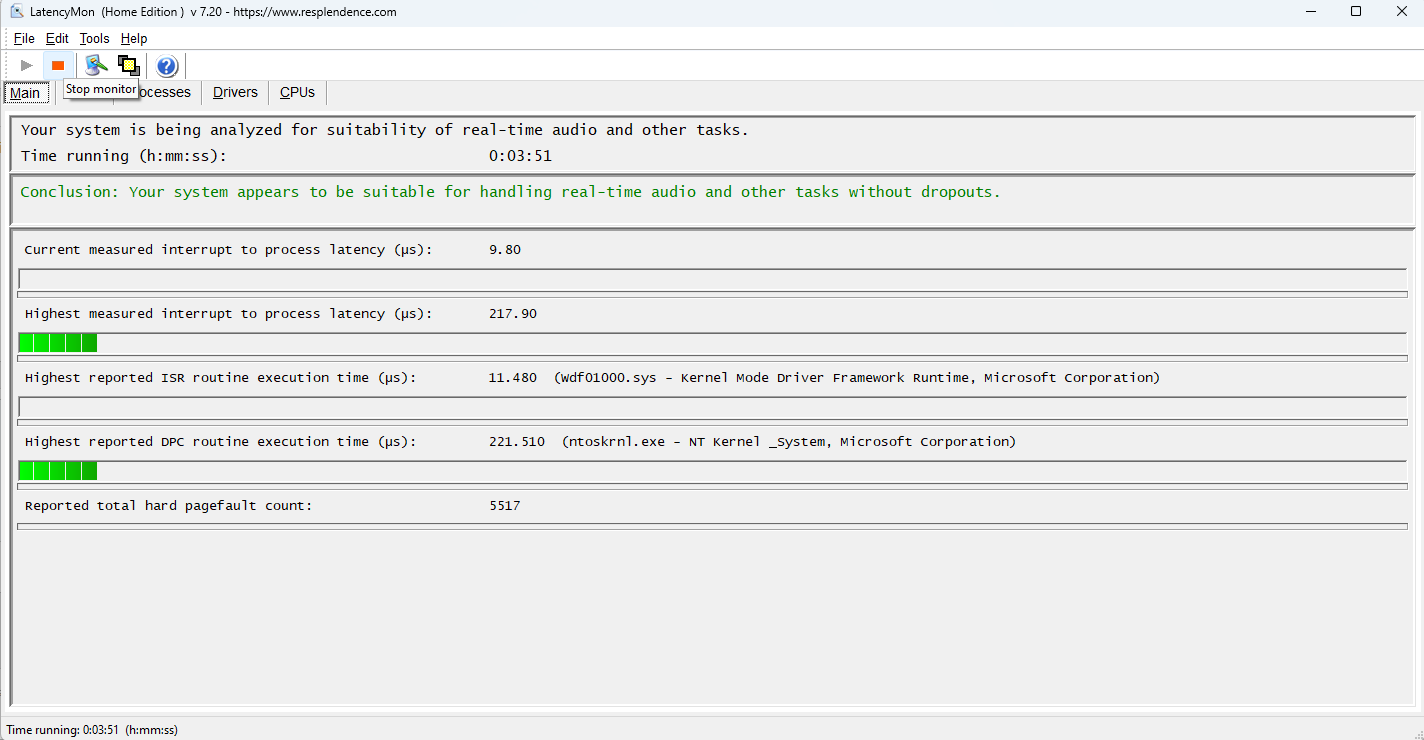Click 'Highest measured interrupt to process latency' label
The image size is (1424, 740).
tap(229, 314)
